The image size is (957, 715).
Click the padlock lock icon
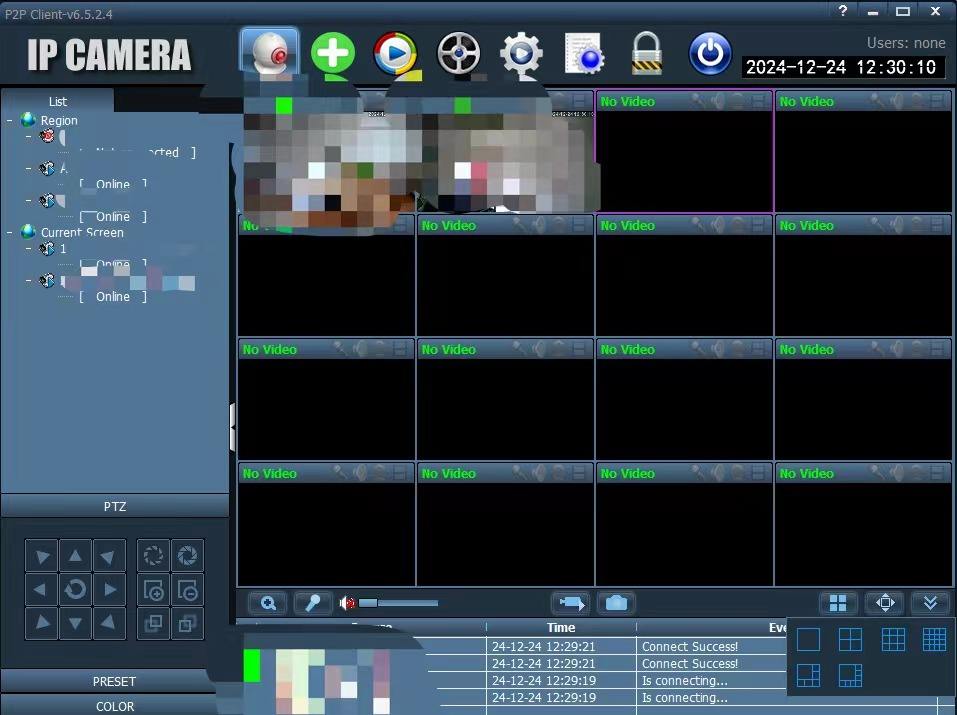click(x=647, y=54)
